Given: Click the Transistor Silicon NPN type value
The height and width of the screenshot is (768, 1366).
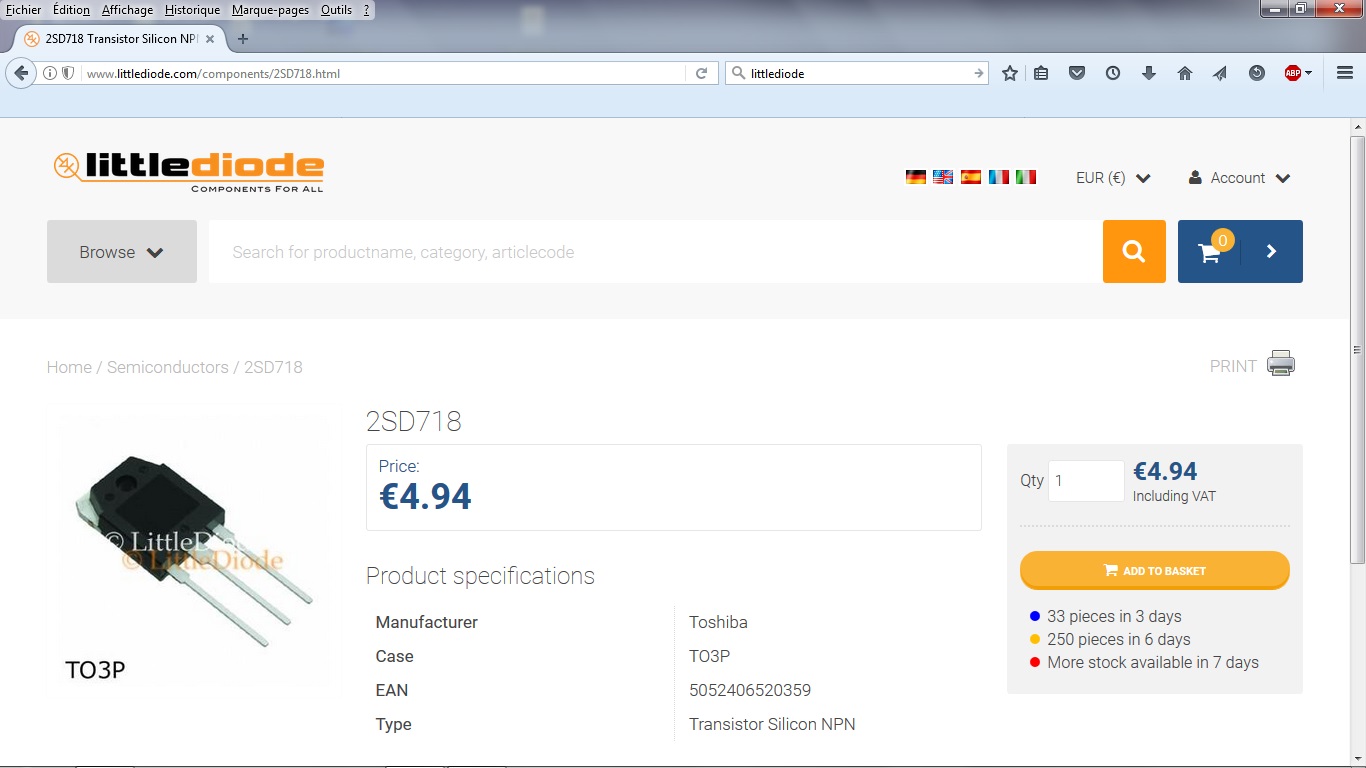Looking at the screenshot, I should point(772,724).
